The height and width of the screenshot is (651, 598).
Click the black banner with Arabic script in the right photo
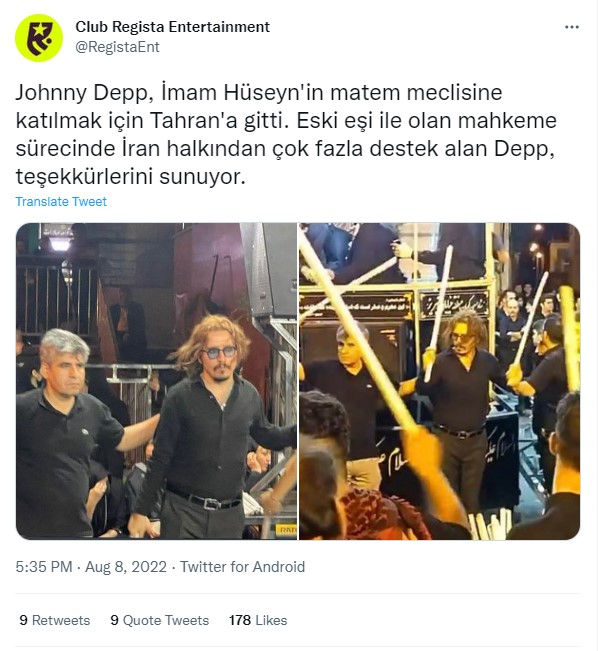click(454, 305)
